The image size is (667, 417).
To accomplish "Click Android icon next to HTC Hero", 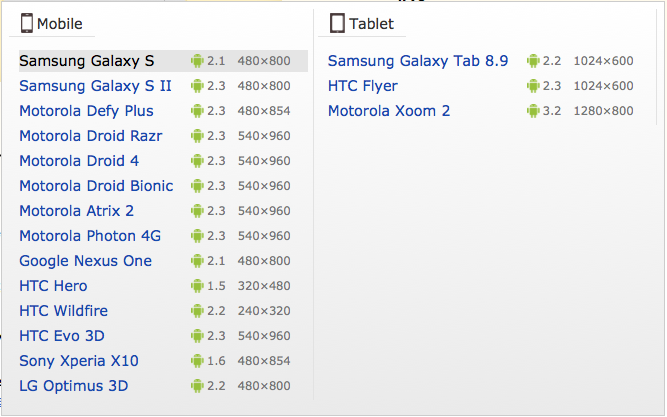I will click(197, 286).
